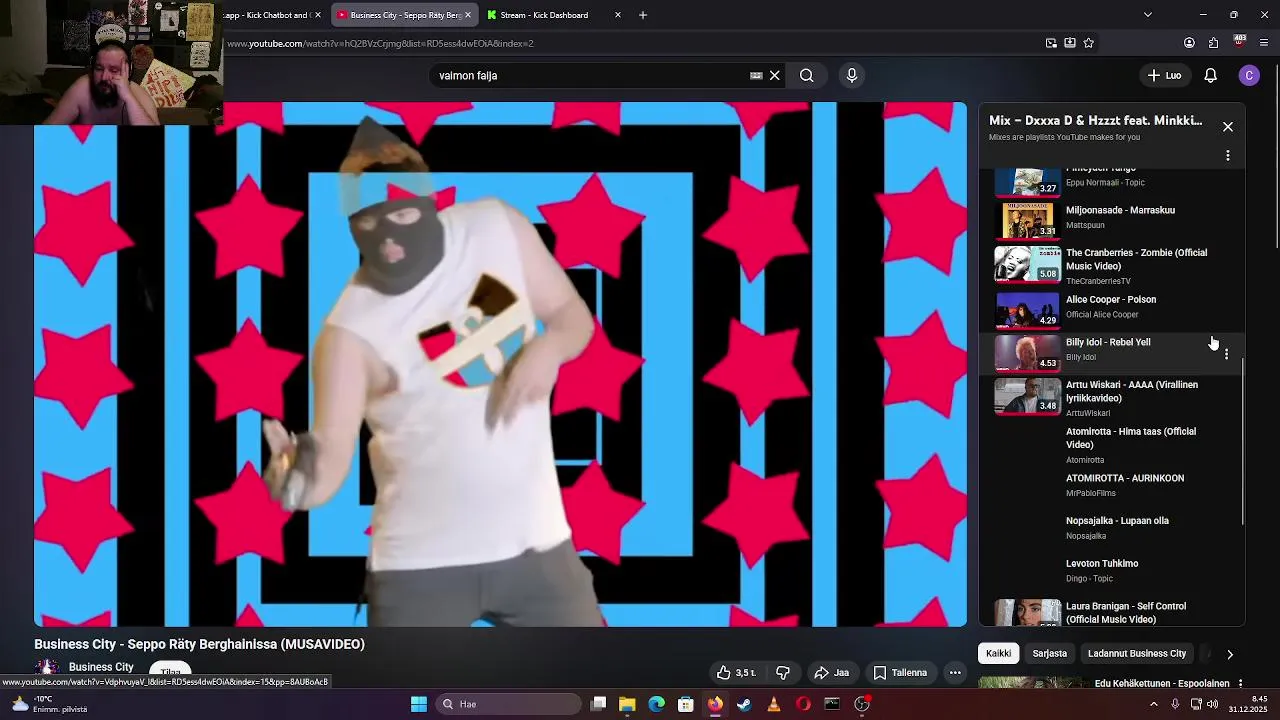Viewport: 1280px width, 720px height.
Task: Open Task View on the taskbar
Action: [598, 704]
